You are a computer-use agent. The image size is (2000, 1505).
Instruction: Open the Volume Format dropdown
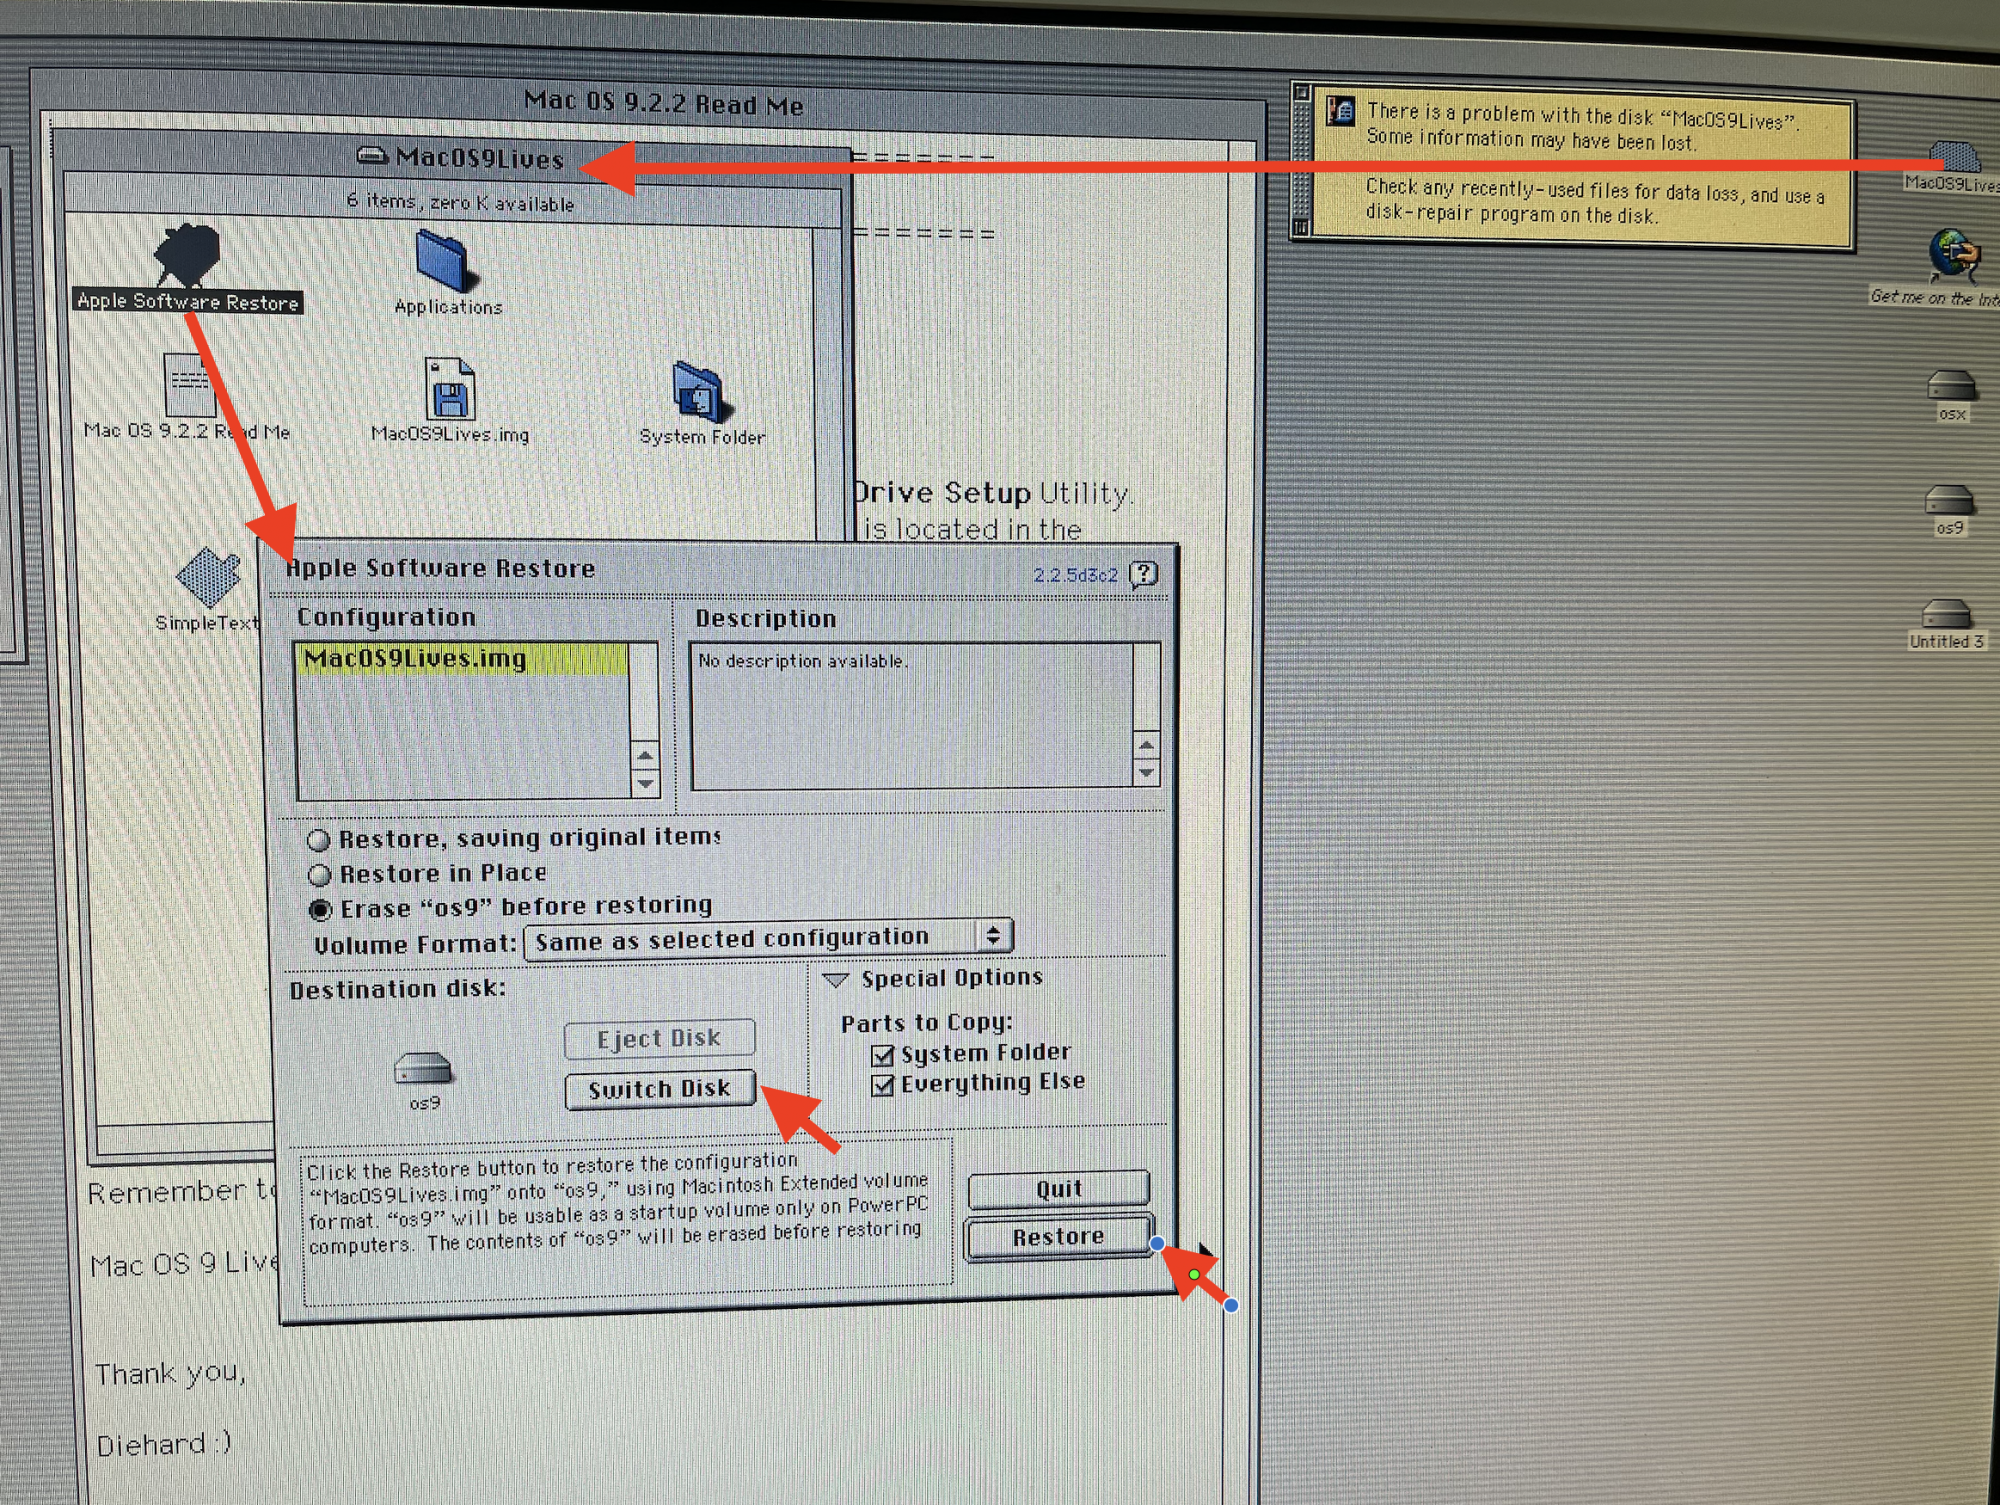768,938
